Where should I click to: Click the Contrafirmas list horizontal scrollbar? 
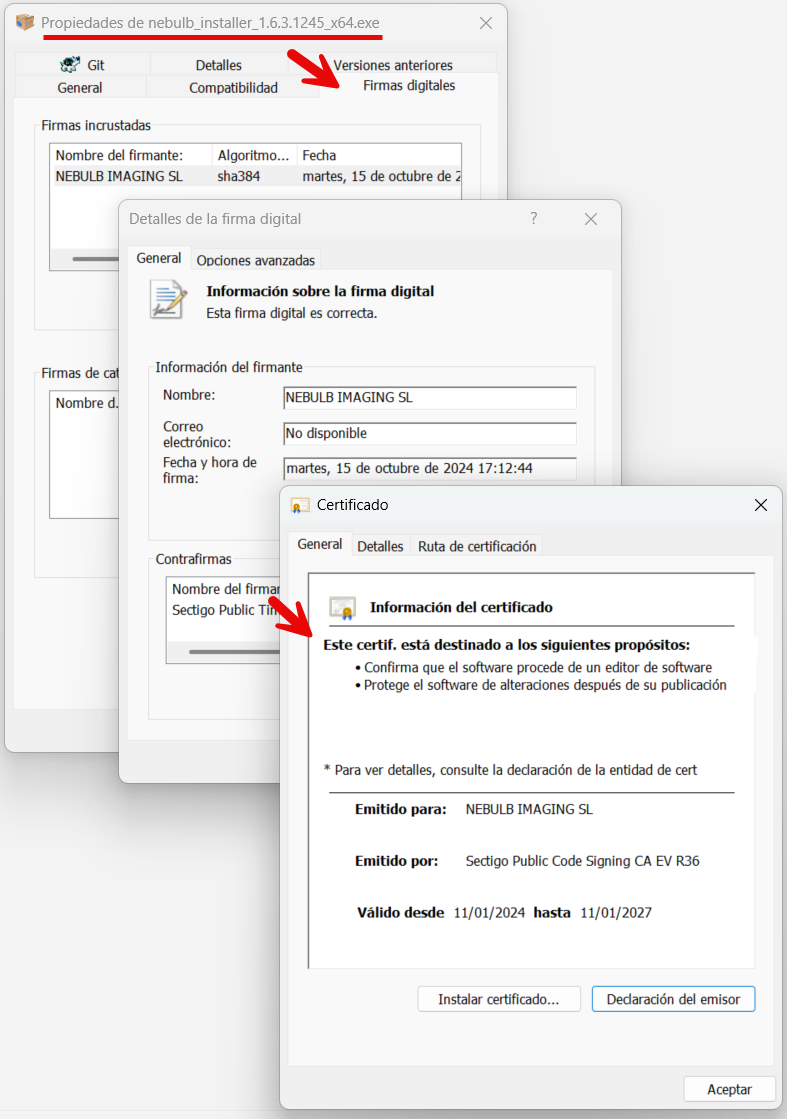tap(234, 652)
